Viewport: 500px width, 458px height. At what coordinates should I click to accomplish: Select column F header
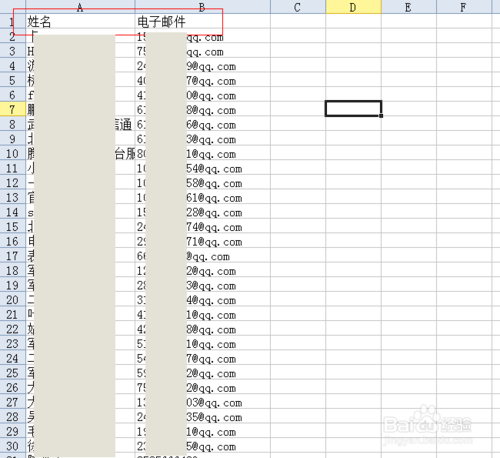click(464, 7)
